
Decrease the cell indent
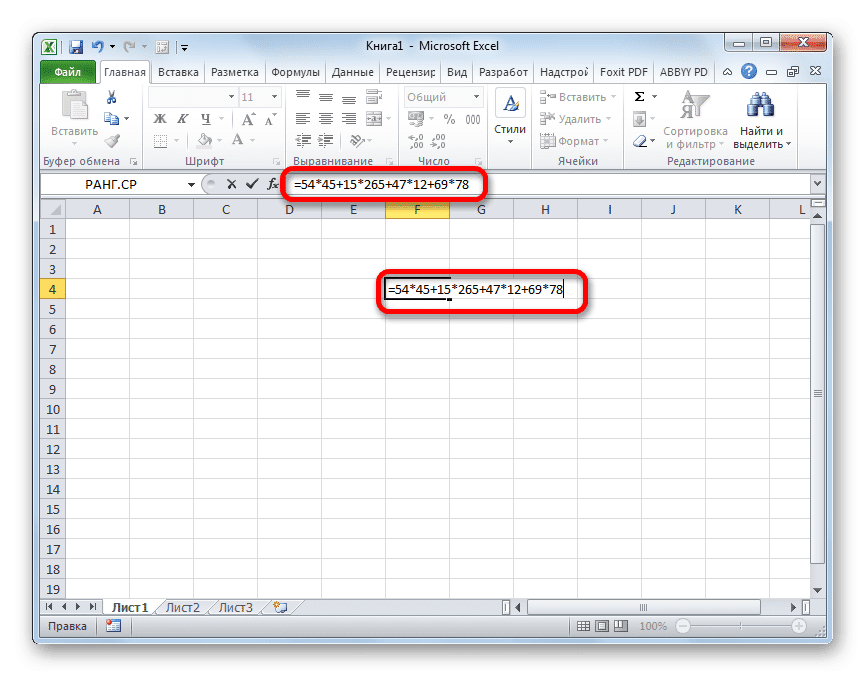pyautogui.click(x=303, y=140)
